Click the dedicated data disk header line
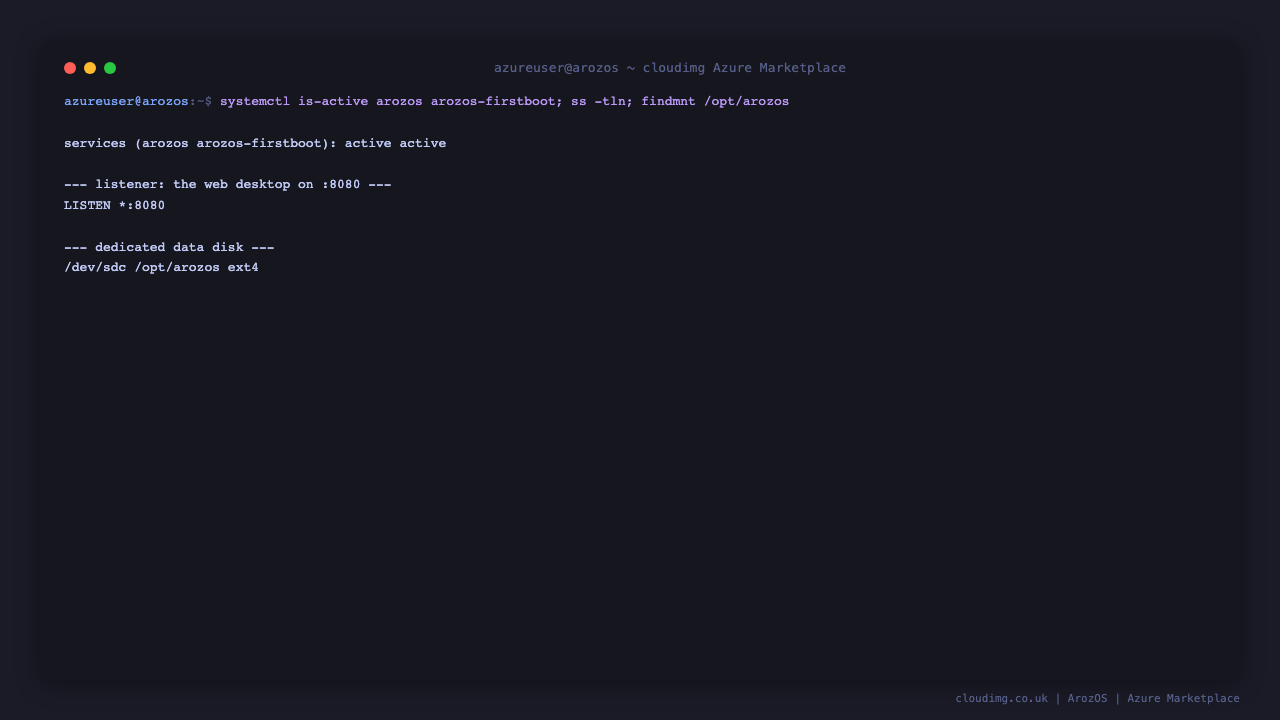 169,247
